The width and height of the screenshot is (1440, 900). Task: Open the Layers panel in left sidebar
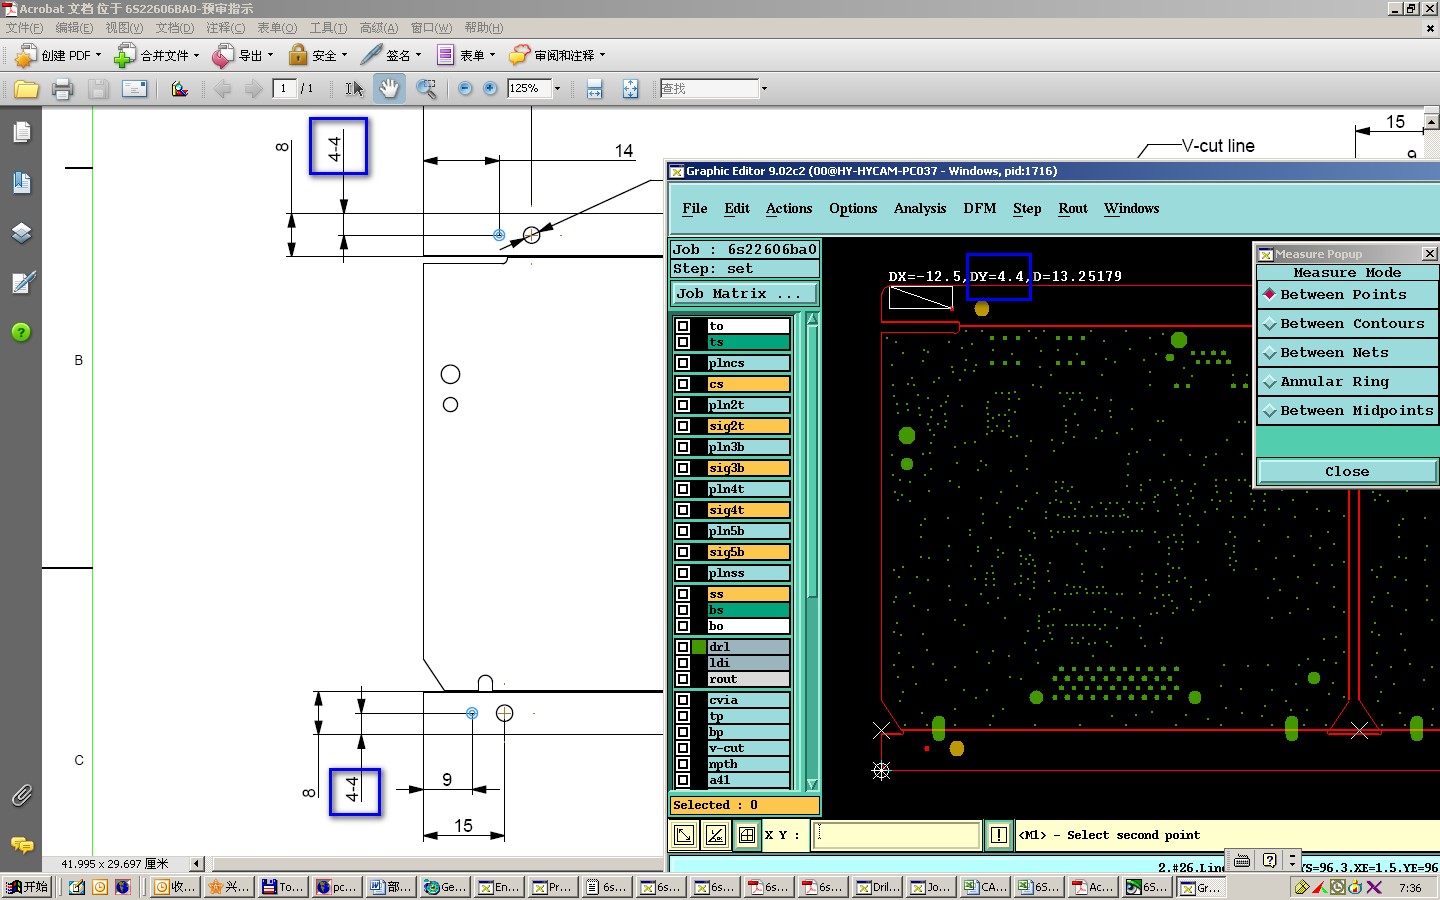21,233
